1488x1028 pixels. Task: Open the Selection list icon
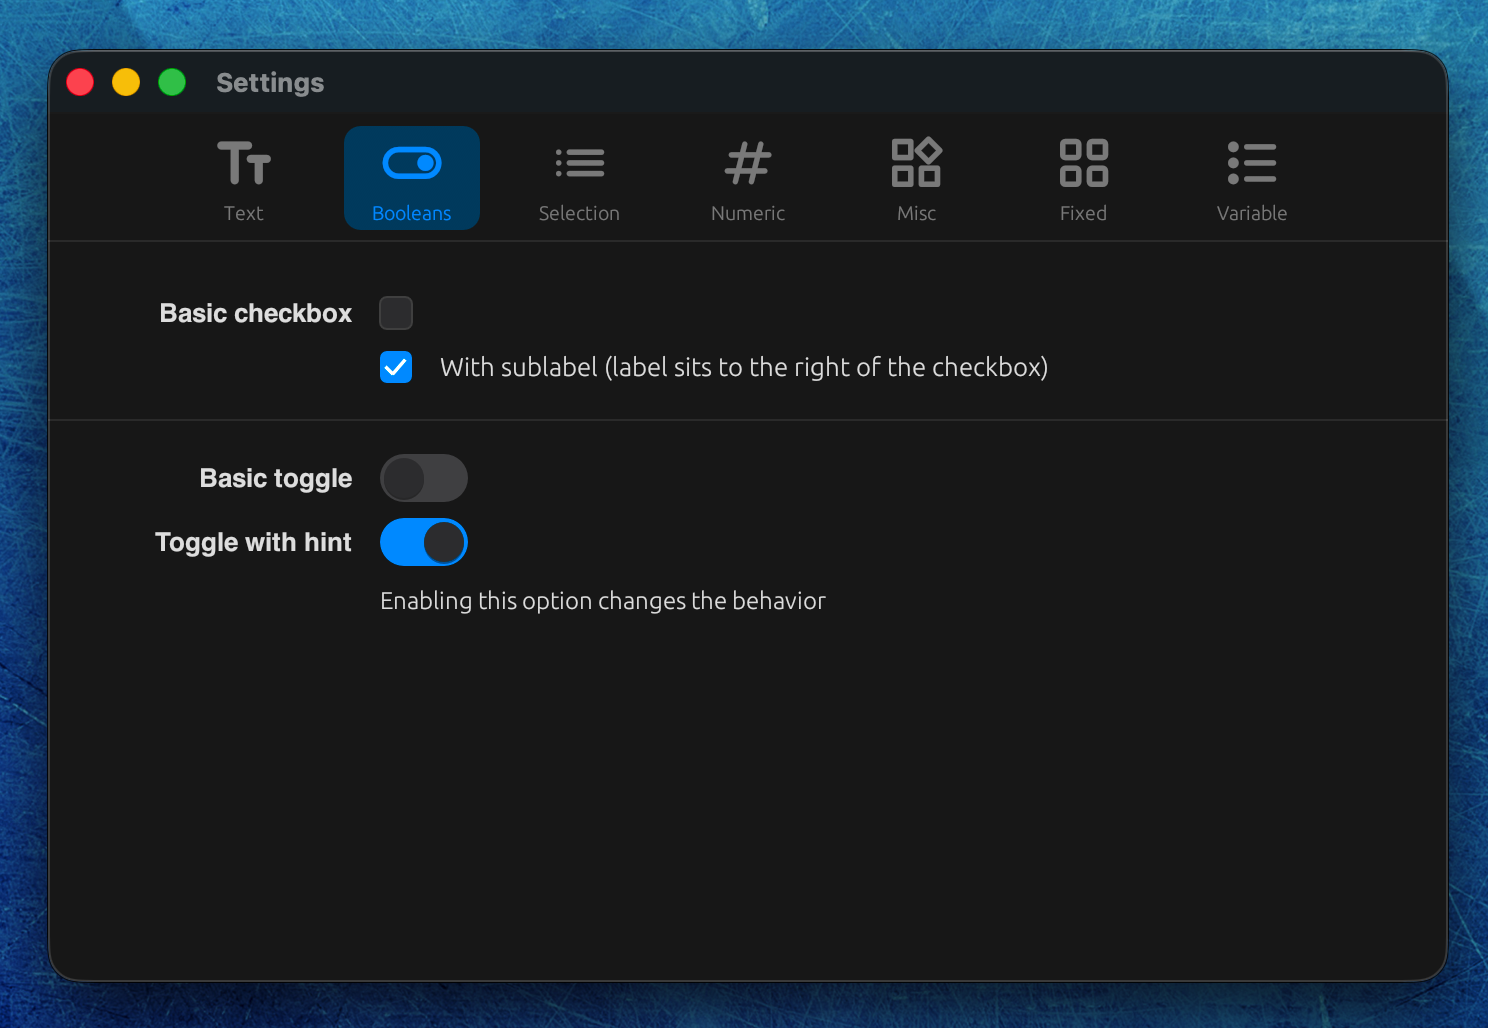point(580,163)
